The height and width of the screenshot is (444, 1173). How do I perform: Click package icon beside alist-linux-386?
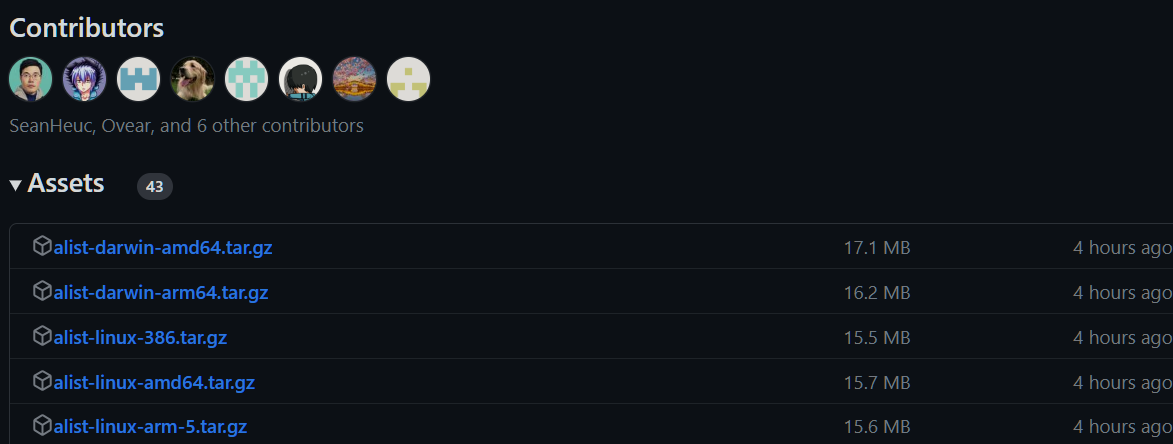point(43,336)
